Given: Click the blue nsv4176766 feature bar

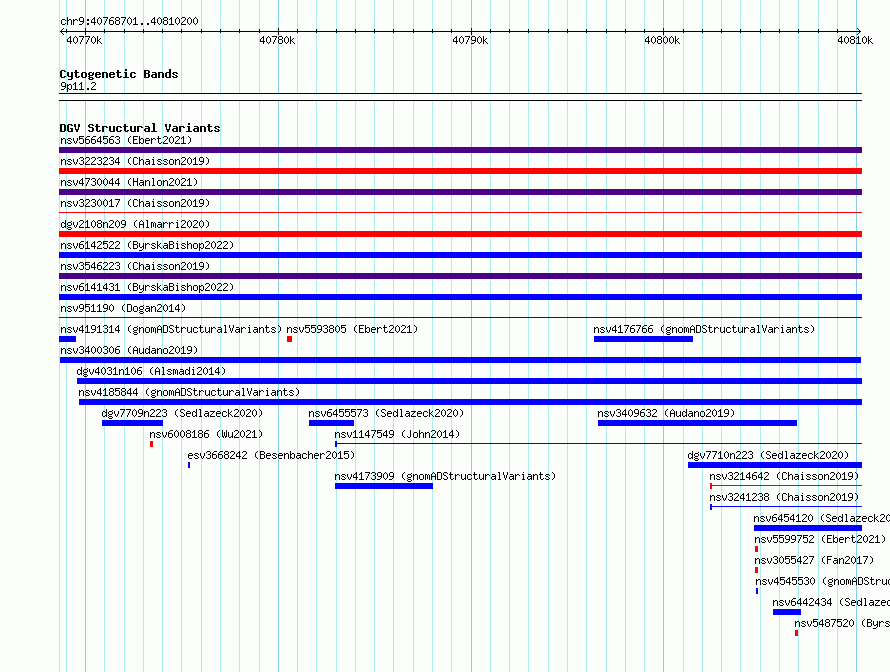Looking at the screenshot, I should click(x=643, y=339).
